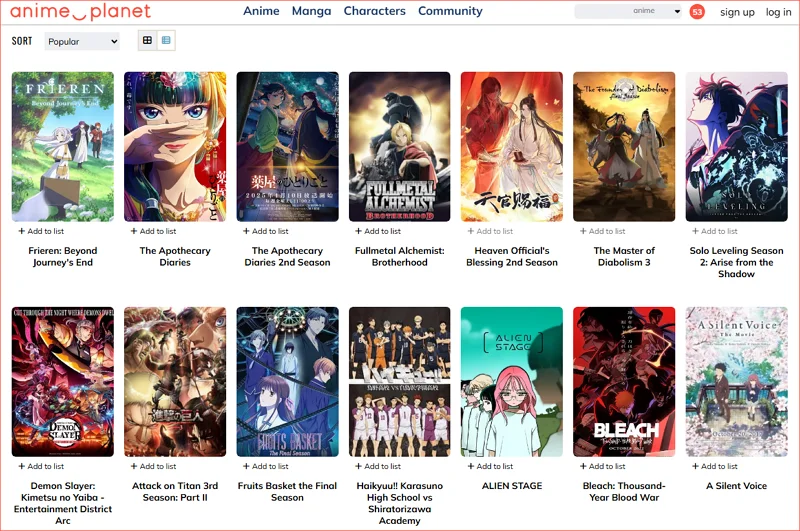Open A Silent Voice movie poster
This screenshot has width=800, height=531.
[x=736, y=382]
